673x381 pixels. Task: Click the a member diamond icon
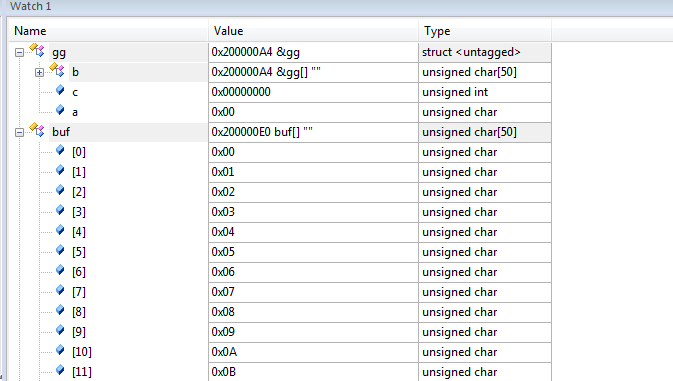tap(60, 110)
